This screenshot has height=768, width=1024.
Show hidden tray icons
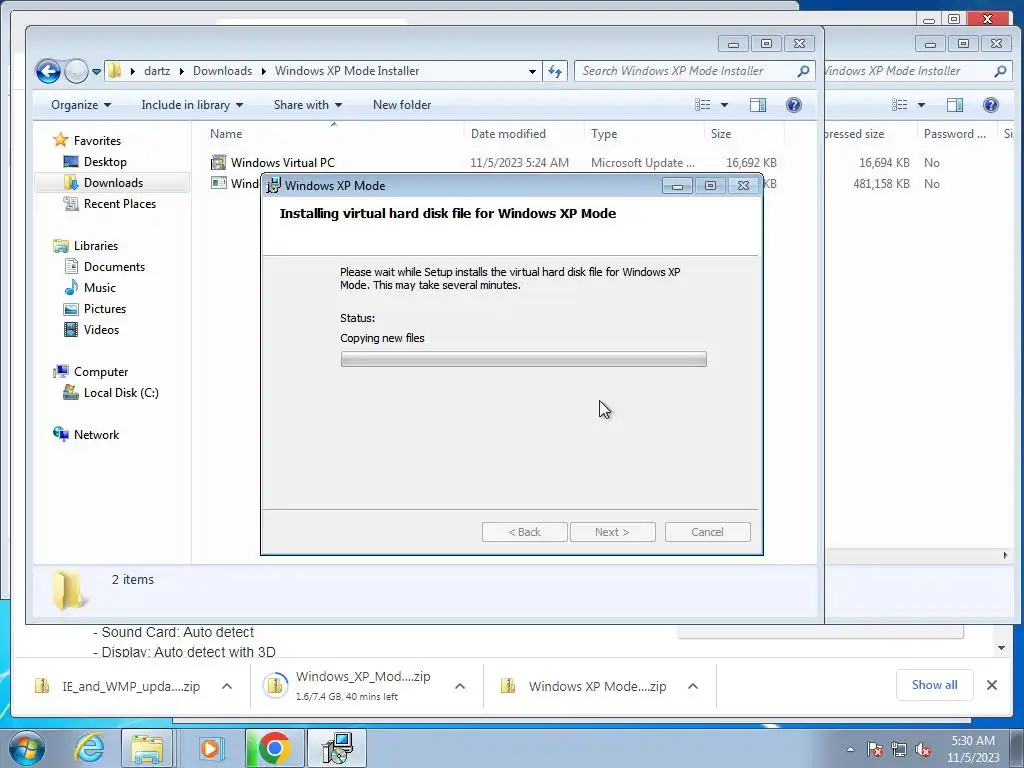pos(850,749)
